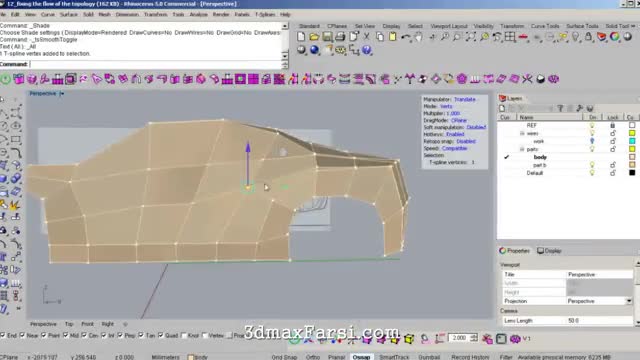The image size is (640, 360).
Task: Toggle the Near osnap checkbox
Action: coord(22,335)
